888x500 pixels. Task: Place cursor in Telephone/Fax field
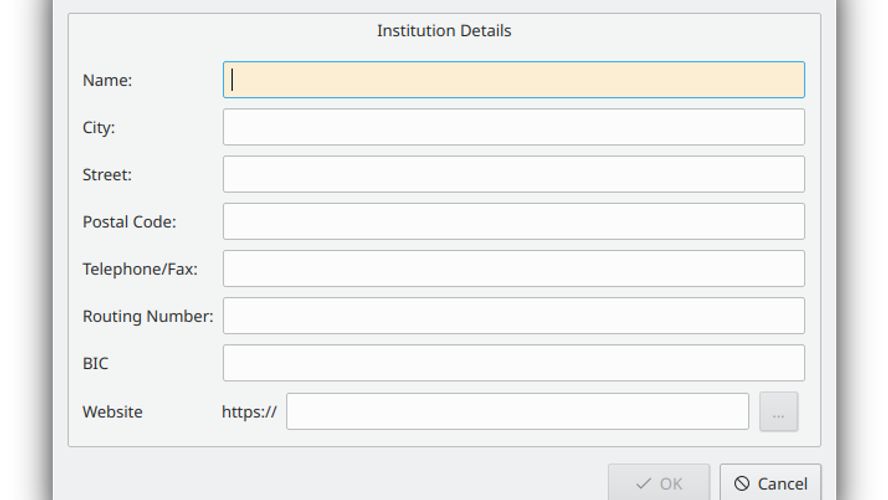tap(513, 268)
